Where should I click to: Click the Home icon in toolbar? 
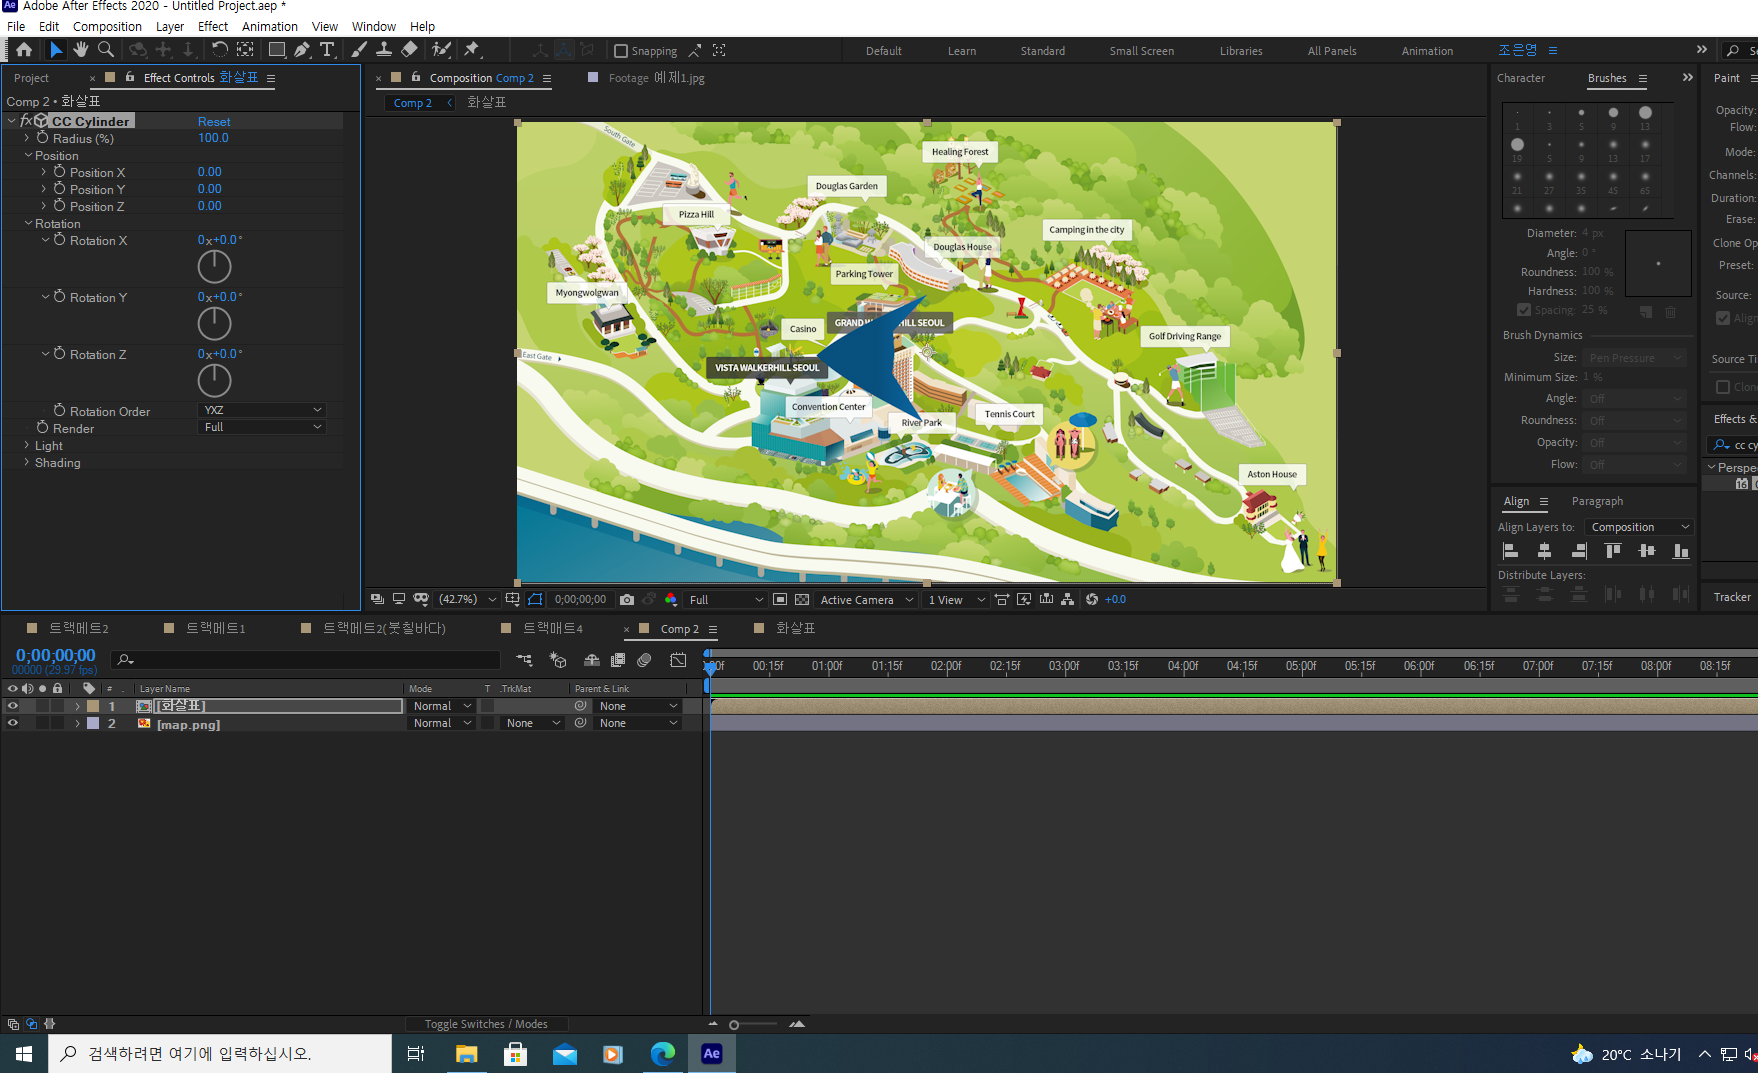24,50
